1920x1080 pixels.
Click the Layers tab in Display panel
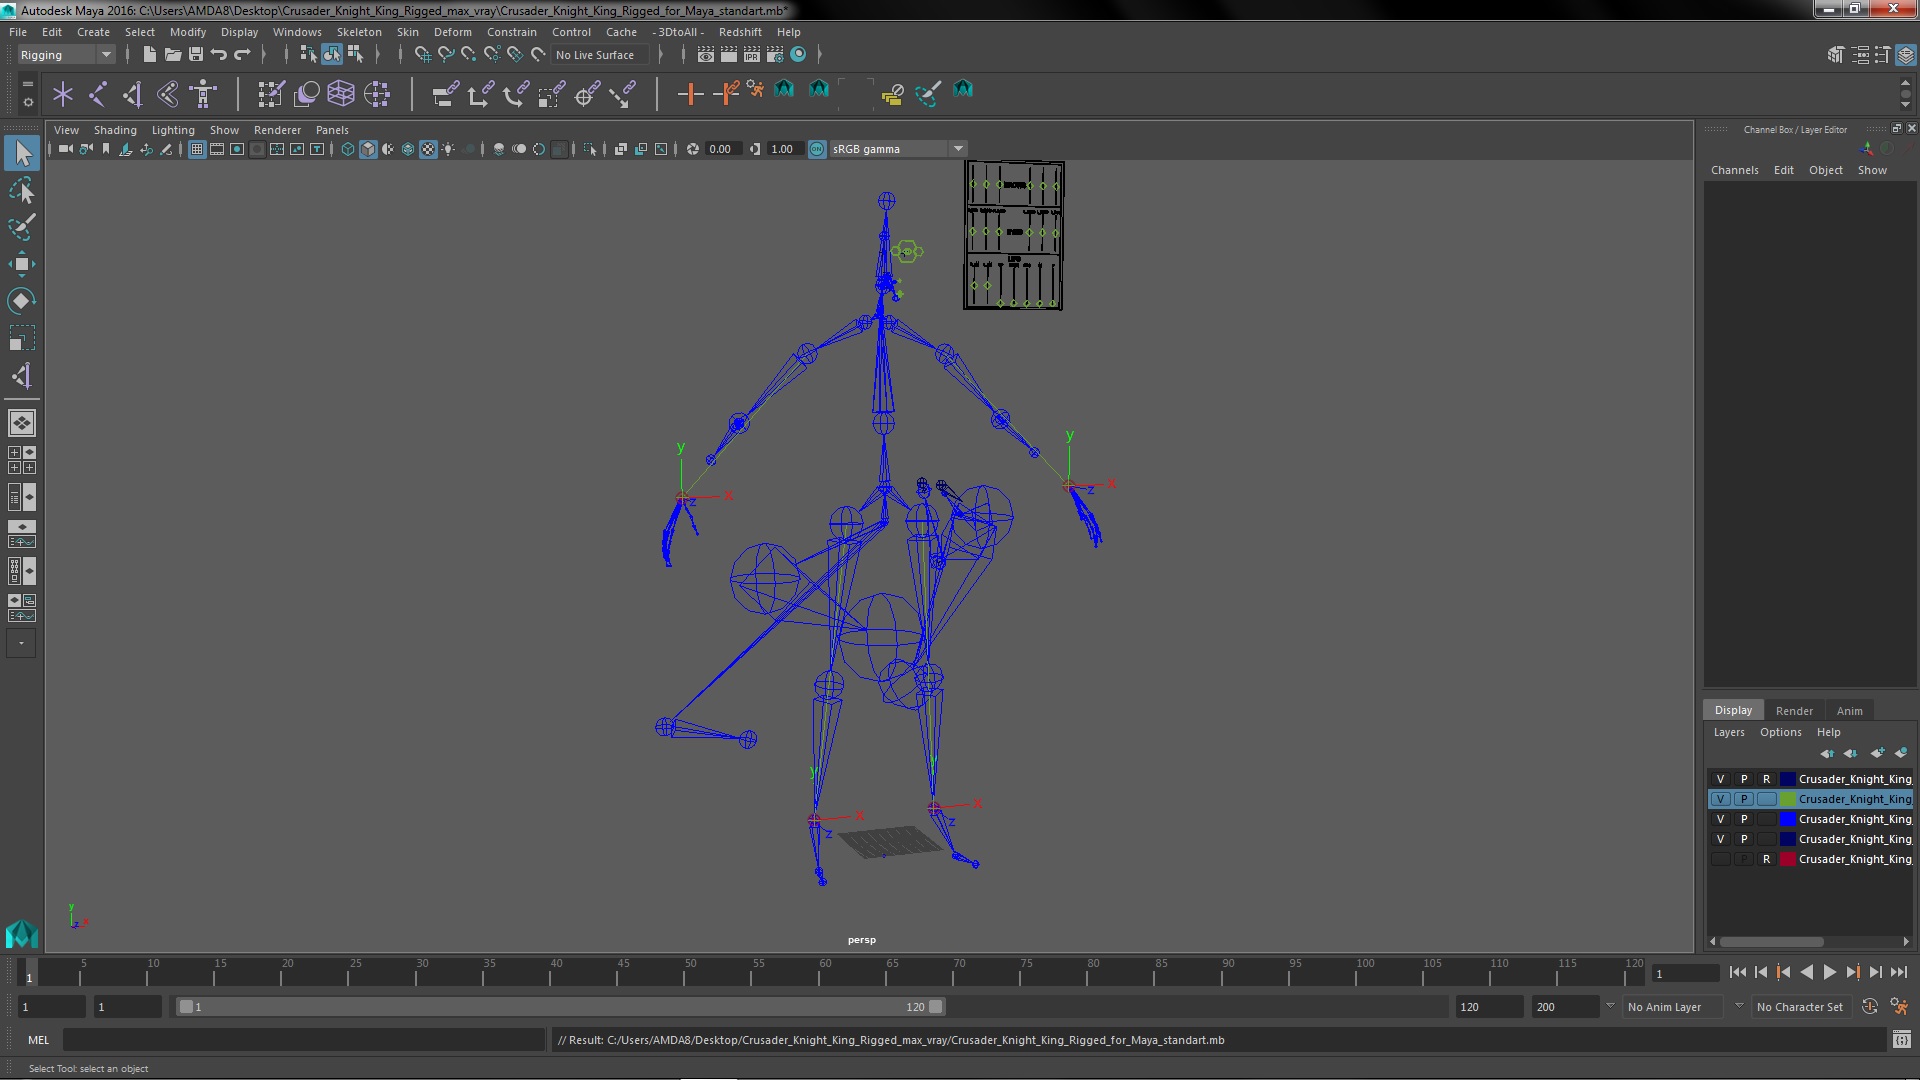coord(1727,732)
